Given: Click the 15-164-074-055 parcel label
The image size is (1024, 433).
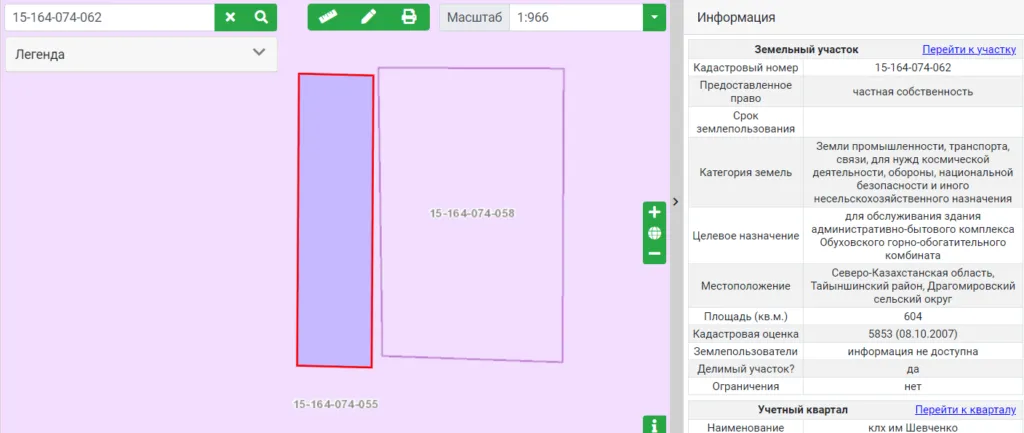Looking at the screenshot, I should [x=335, y=404].
